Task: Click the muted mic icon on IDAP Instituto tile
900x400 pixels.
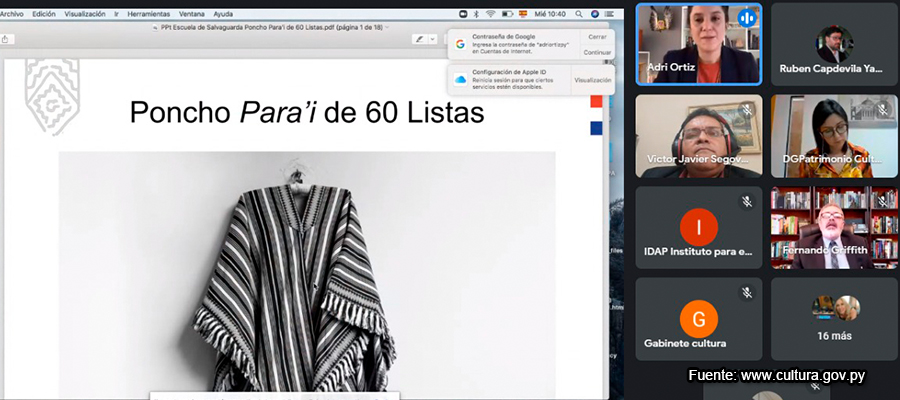Action: tap(746, 202)
